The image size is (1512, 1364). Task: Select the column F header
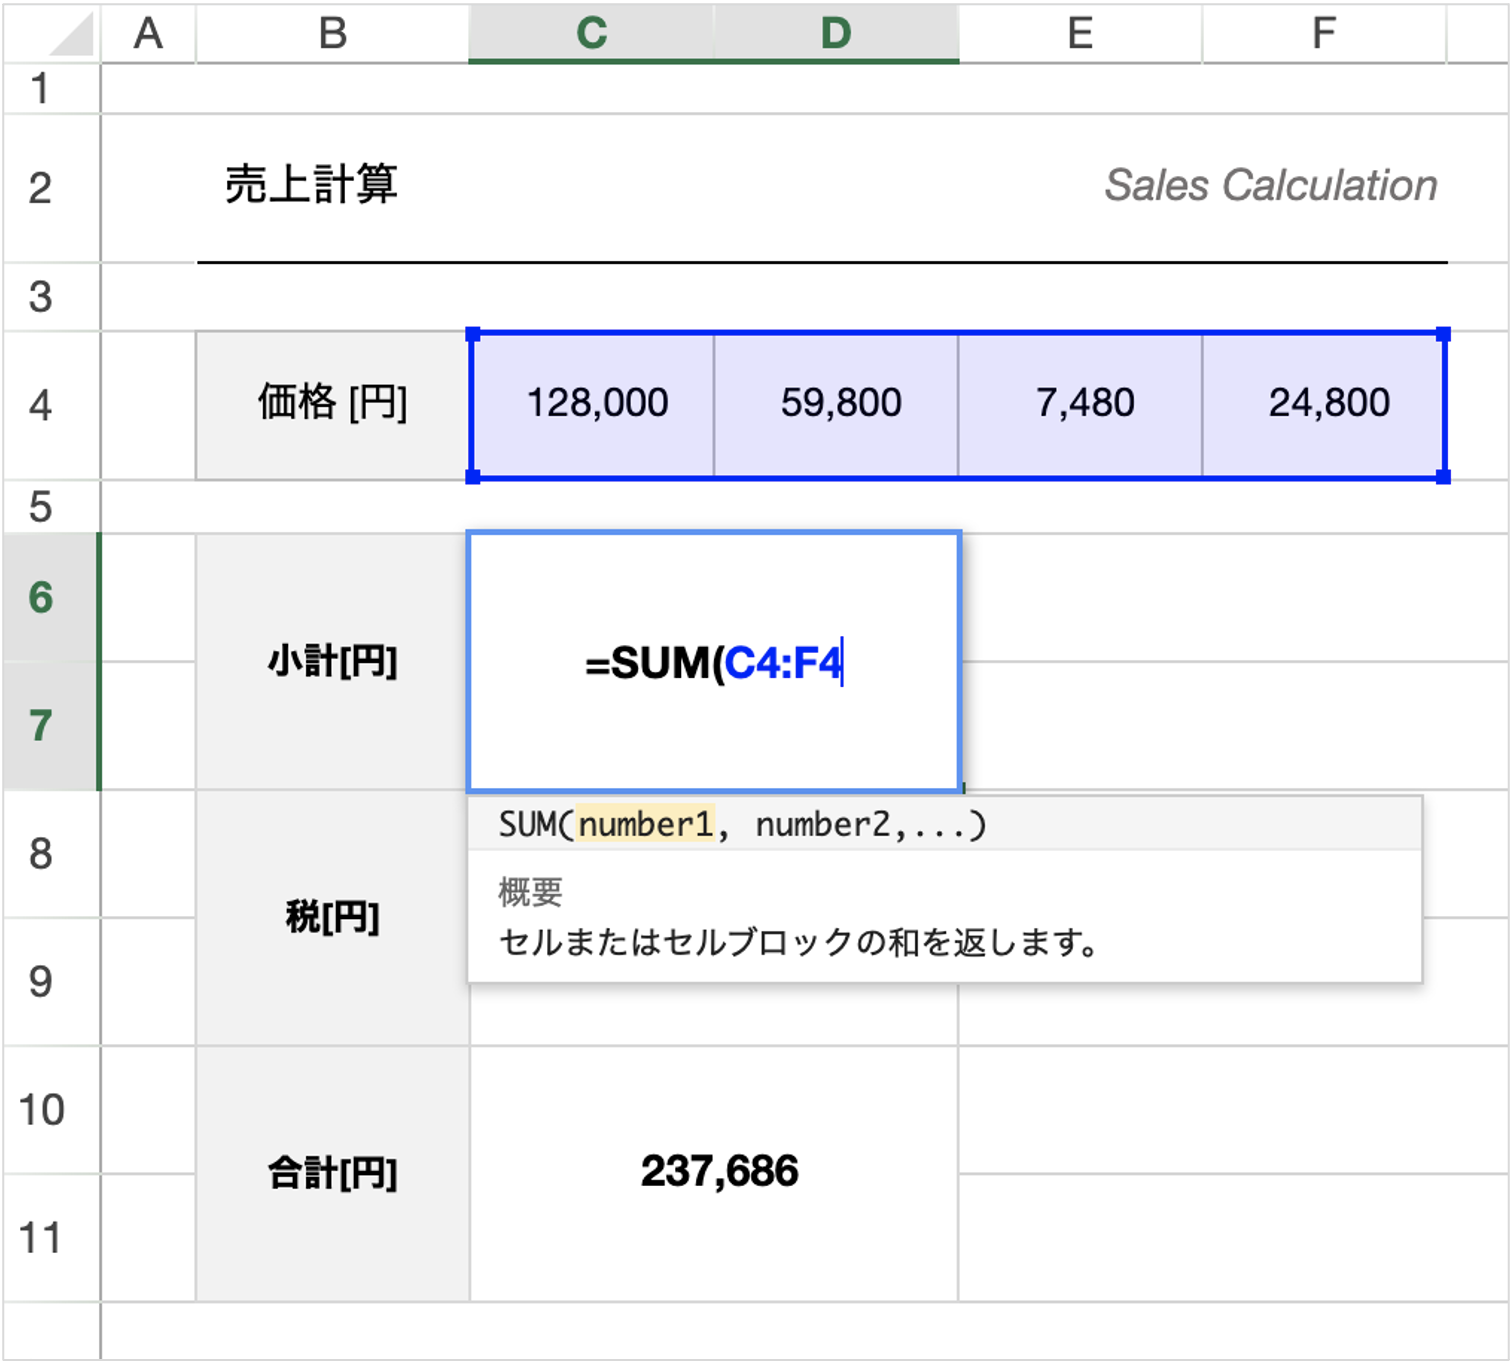pyautogui.click(x=1325, y=33)
